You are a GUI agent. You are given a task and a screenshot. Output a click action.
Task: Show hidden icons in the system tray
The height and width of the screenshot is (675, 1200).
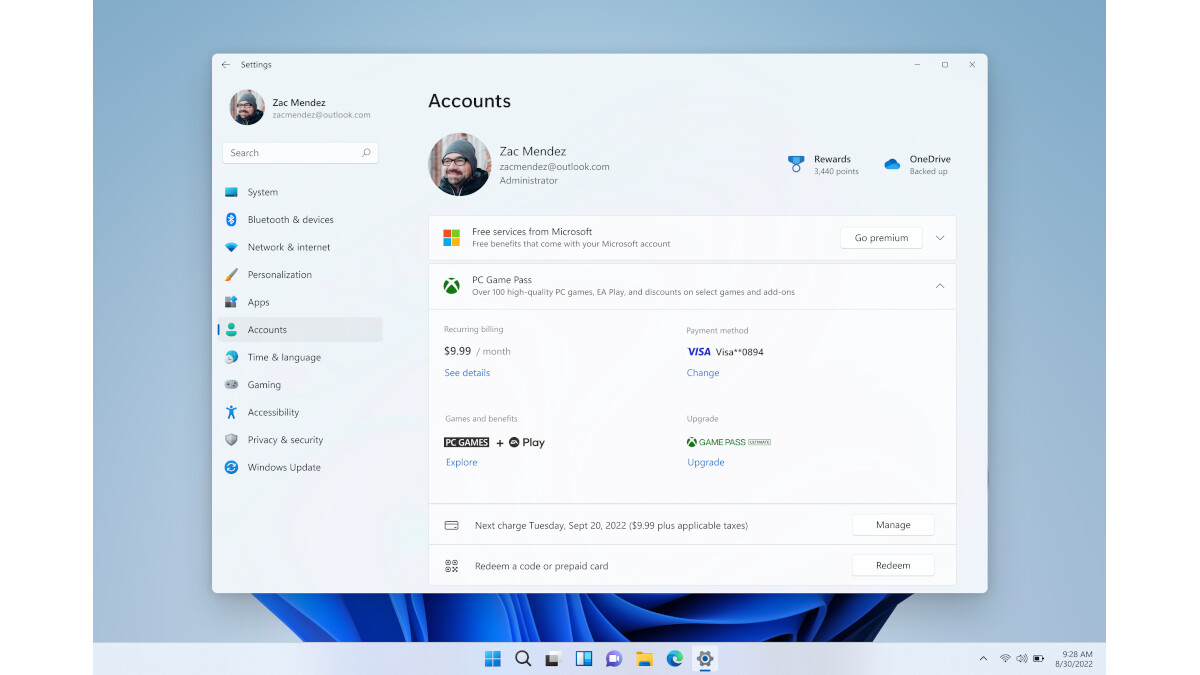pos(983,658)
